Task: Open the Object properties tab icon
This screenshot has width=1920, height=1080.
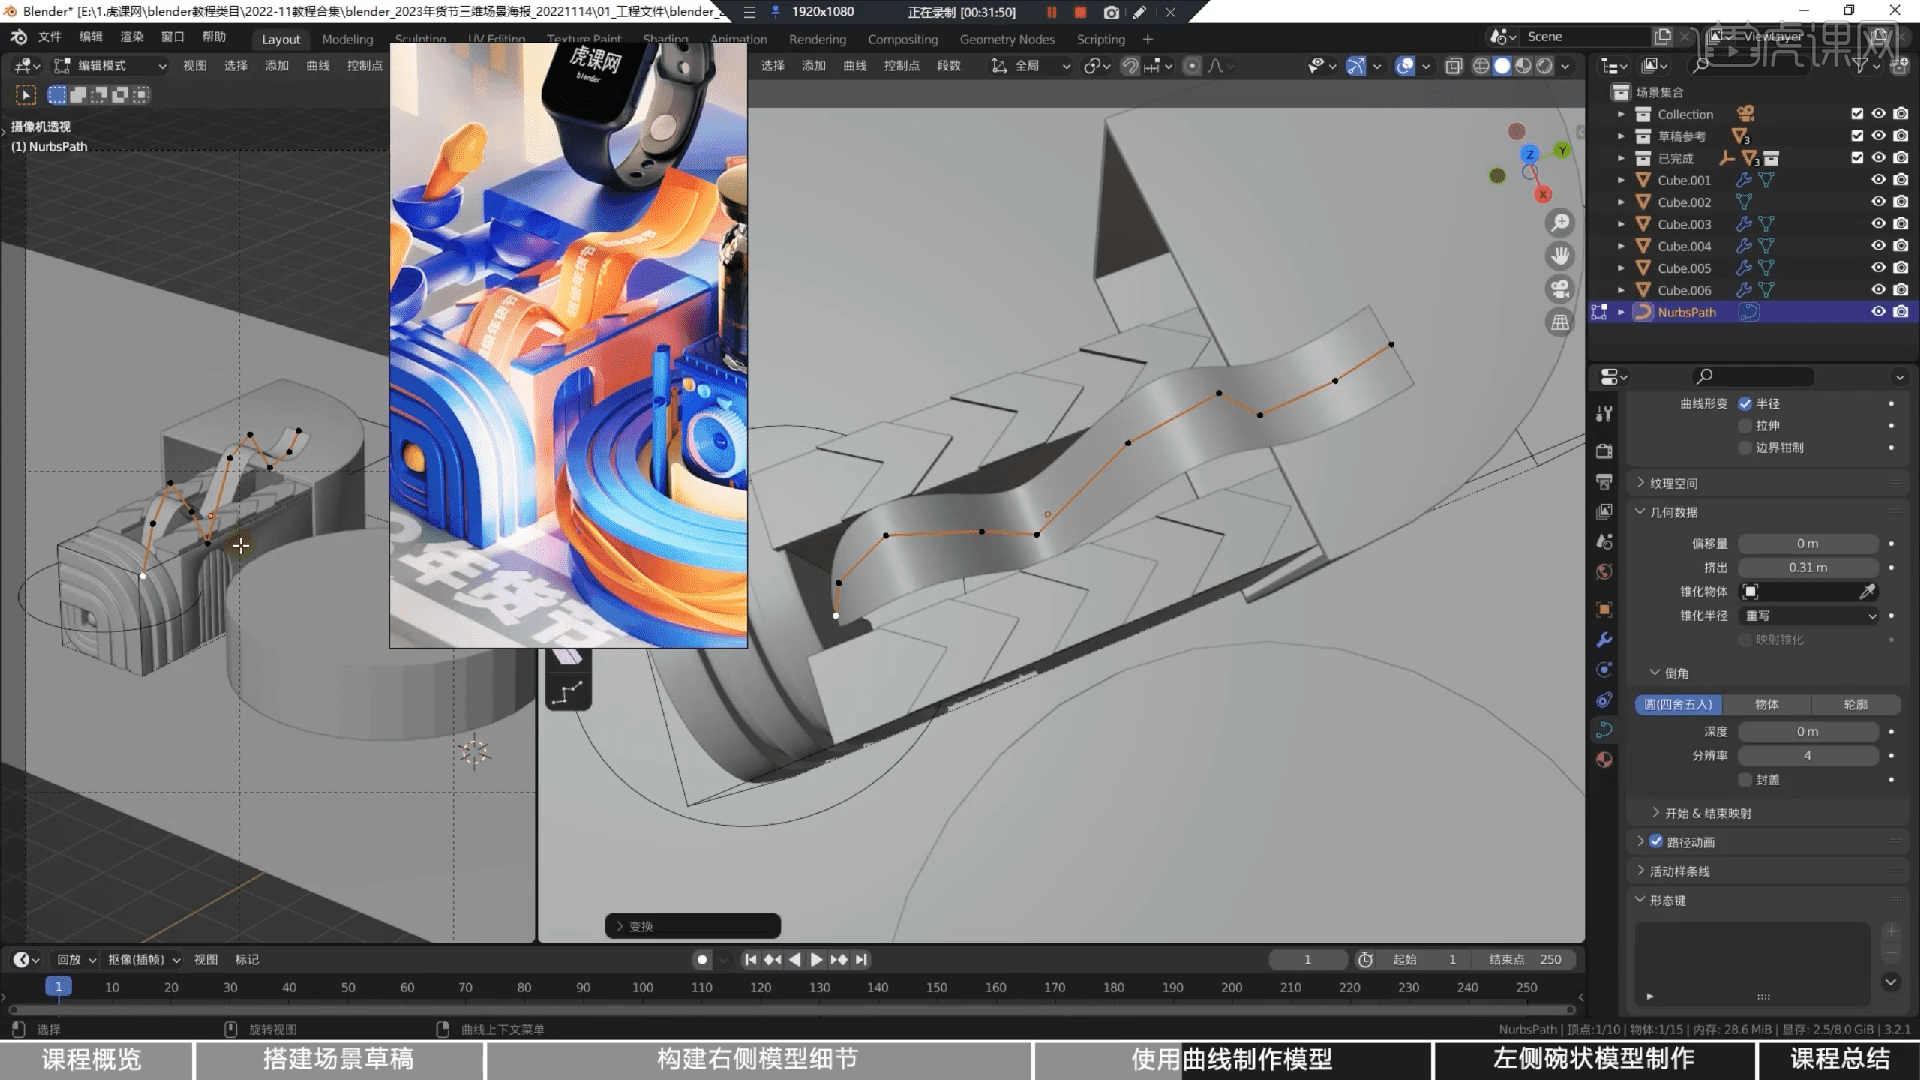Action: click(x=1604, y=609)
